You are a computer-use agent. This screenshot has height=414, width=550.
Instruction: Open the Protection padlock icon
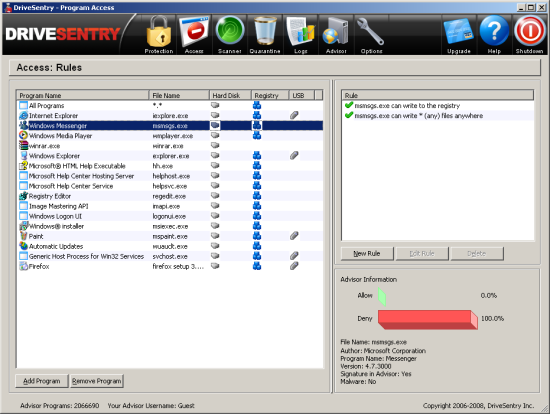click(x=159, y=34)
